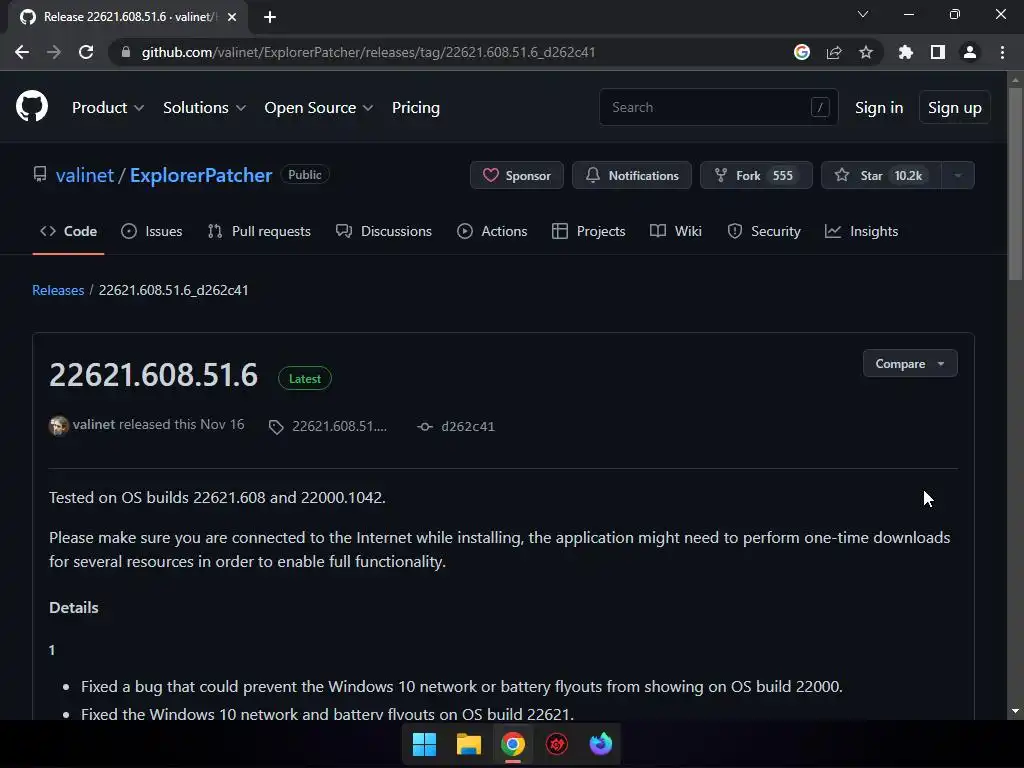Open the Windows Start button

click(x=424, y=744)
